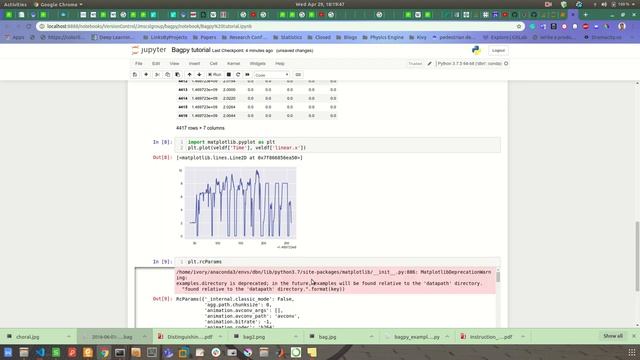Viewport: 640px width, 360px height.
Task: Move the selected cell up
Action: pos(189,75)
